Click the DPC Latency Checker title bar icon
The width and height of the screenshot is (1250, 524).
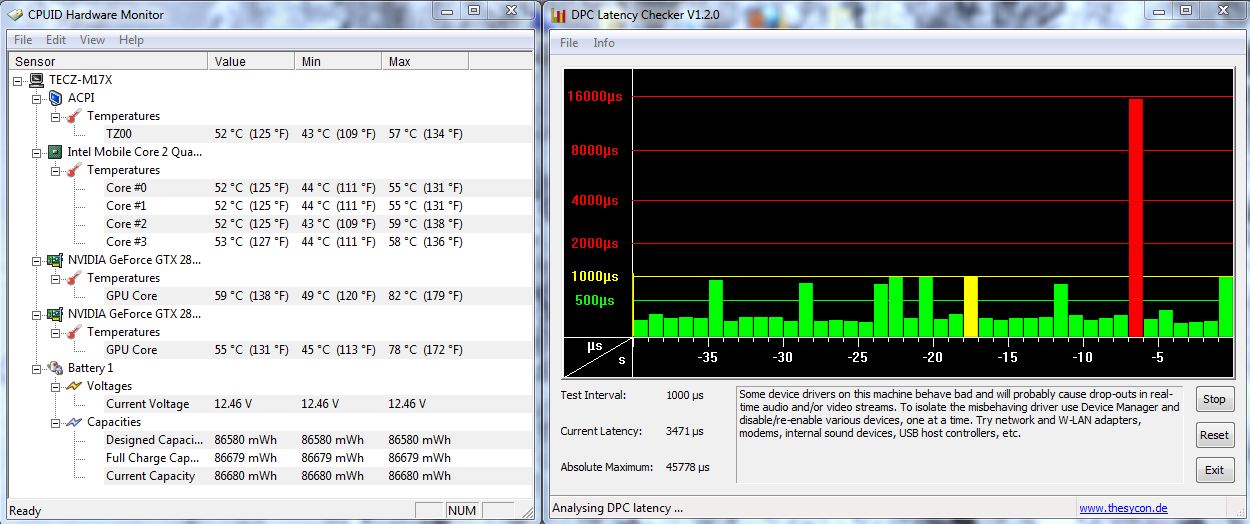coord(558,15)
